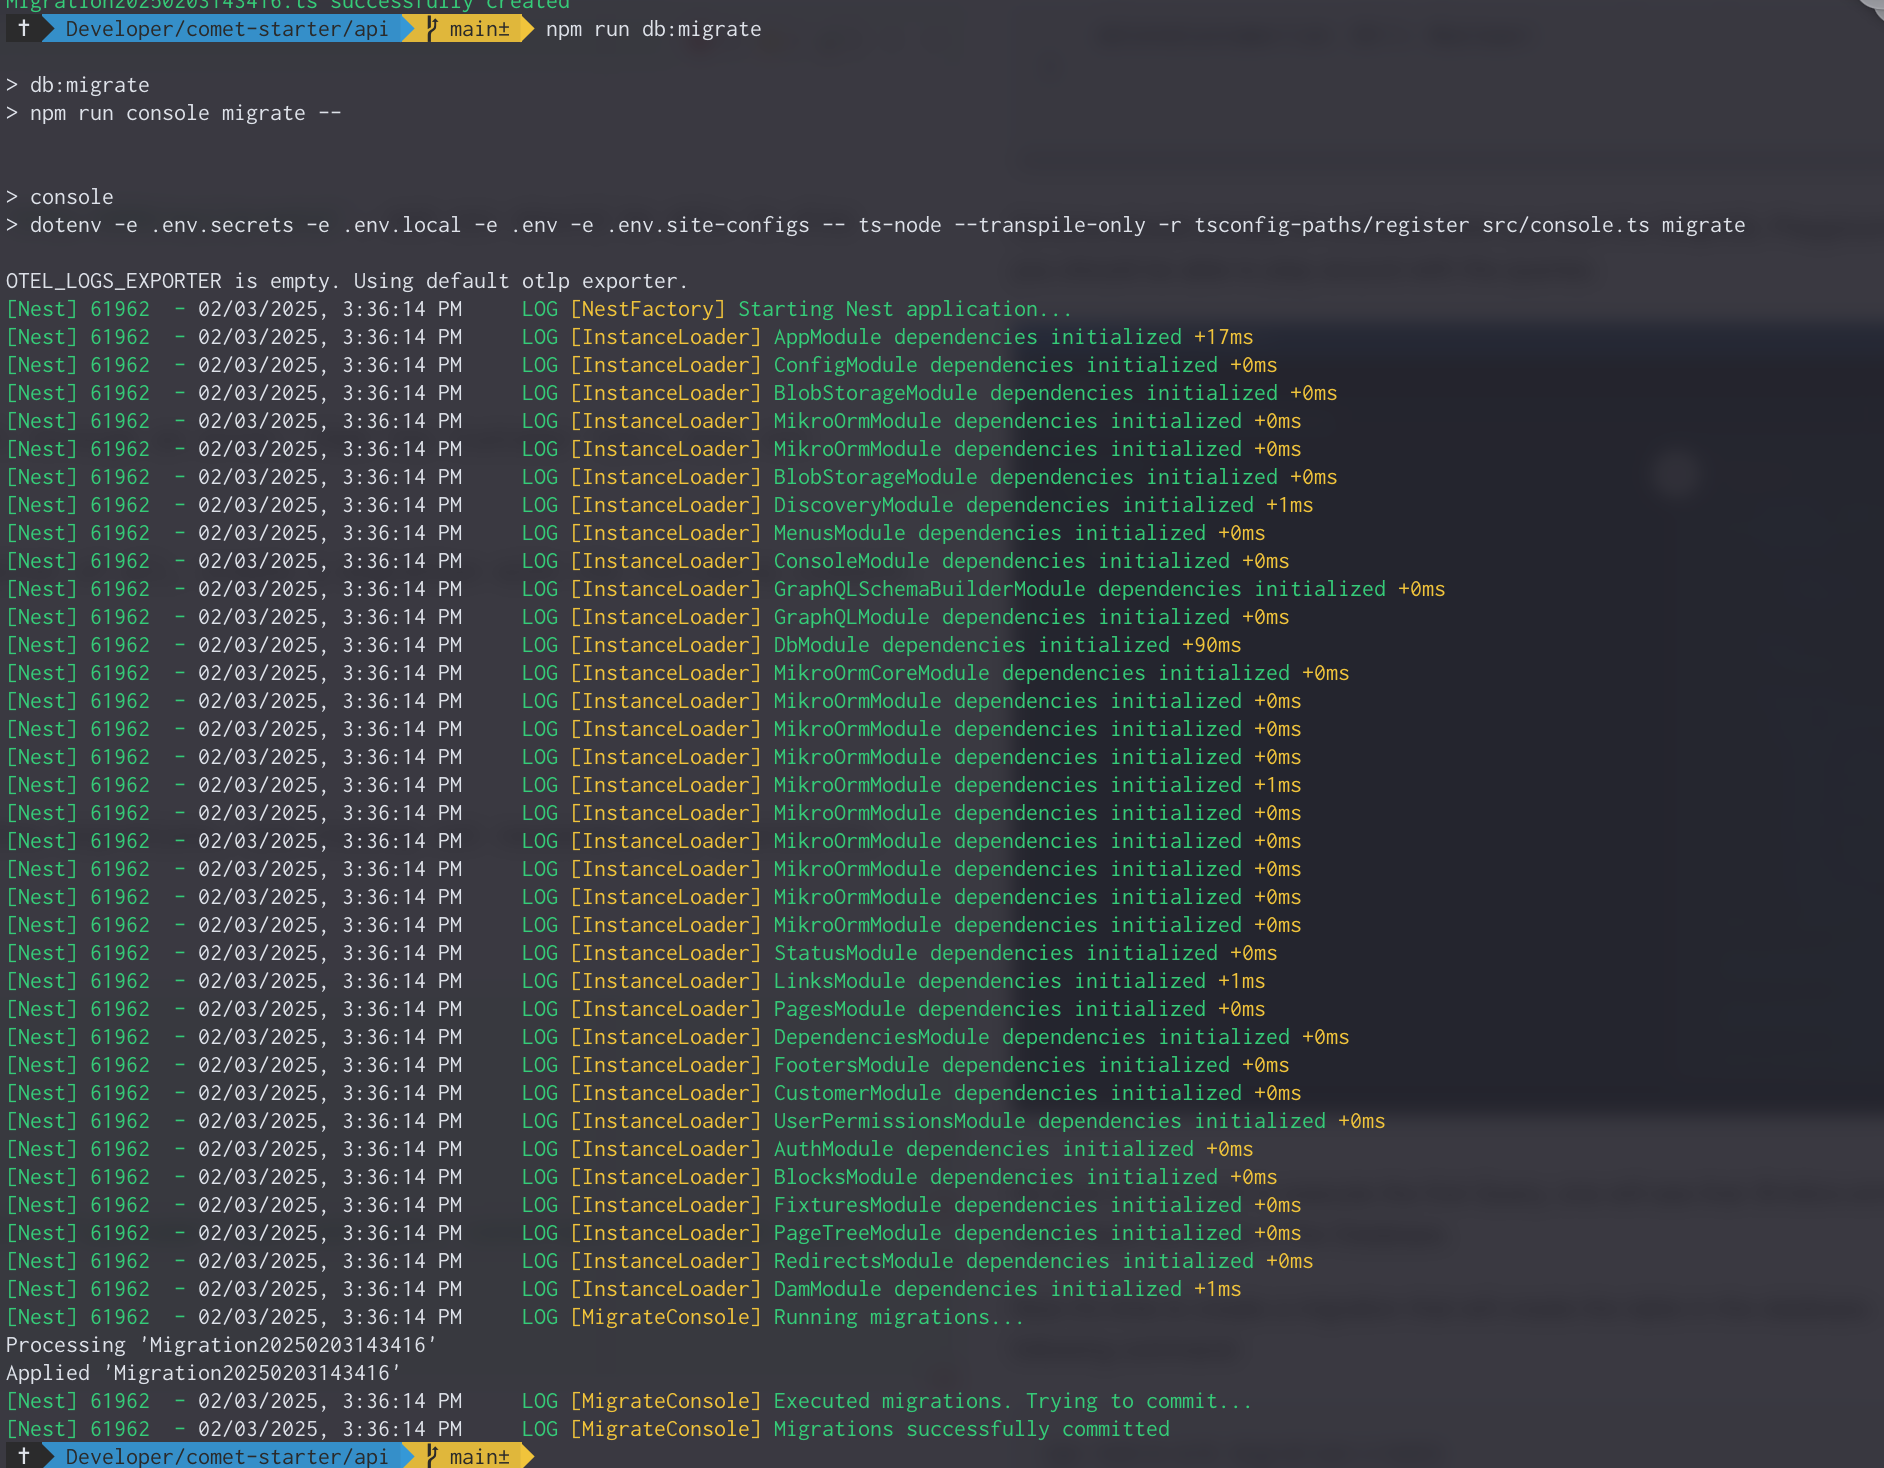Click the main± branch label in the bottom prompt

pos(479,1456)
